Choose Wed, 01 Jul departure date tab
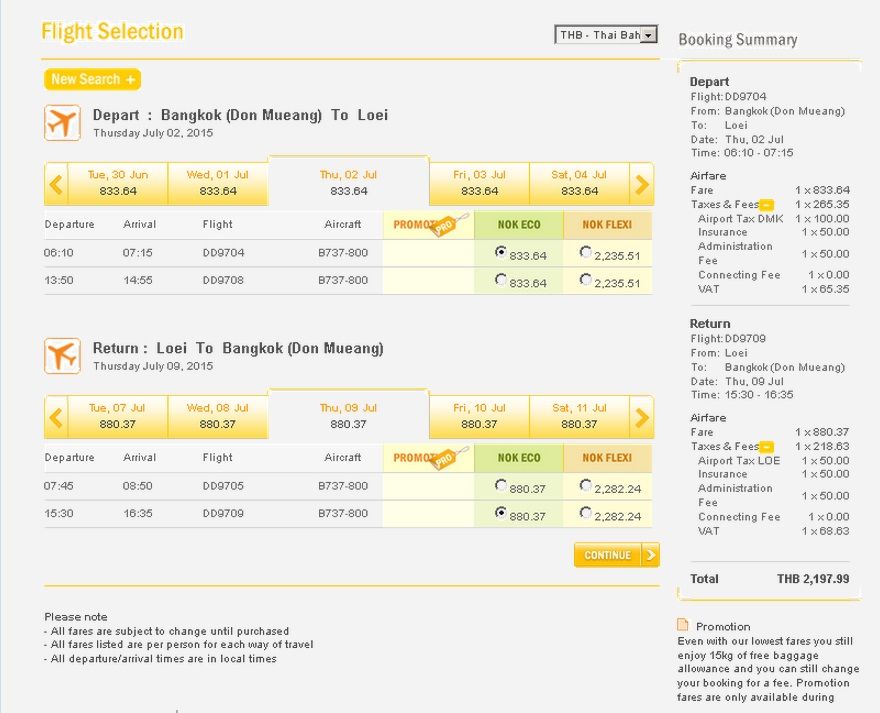880x713 pixels. pos(218,184)
